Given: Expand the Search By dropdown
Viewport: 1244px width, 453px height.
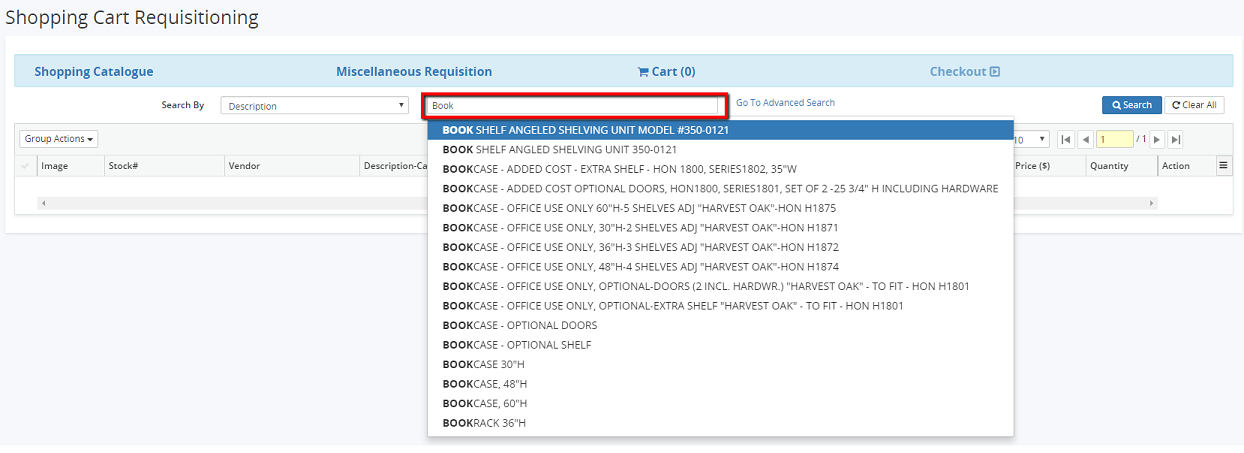Looking at the screenshot, I should (x=315, y=106).
